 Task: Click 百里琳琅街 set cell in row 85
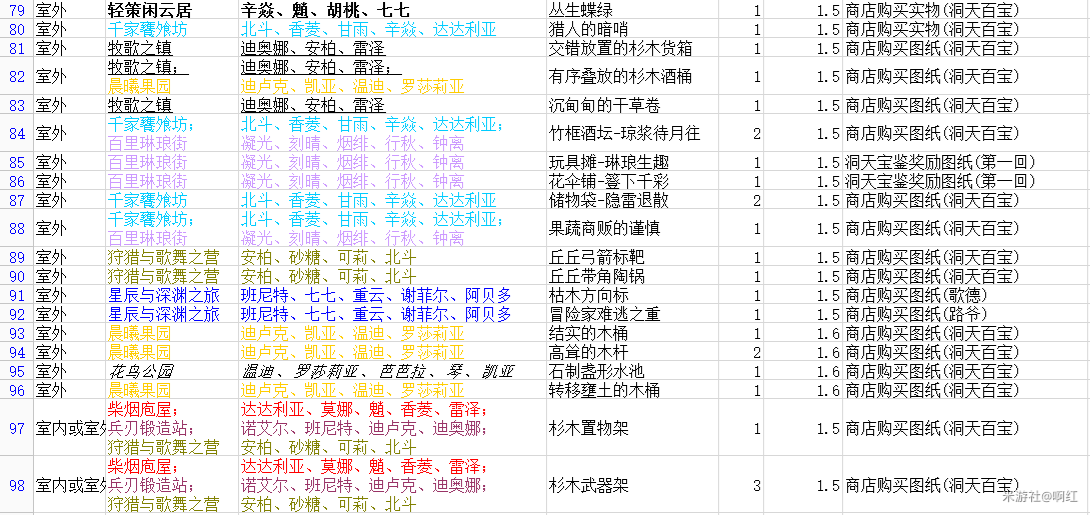[172, 162]
